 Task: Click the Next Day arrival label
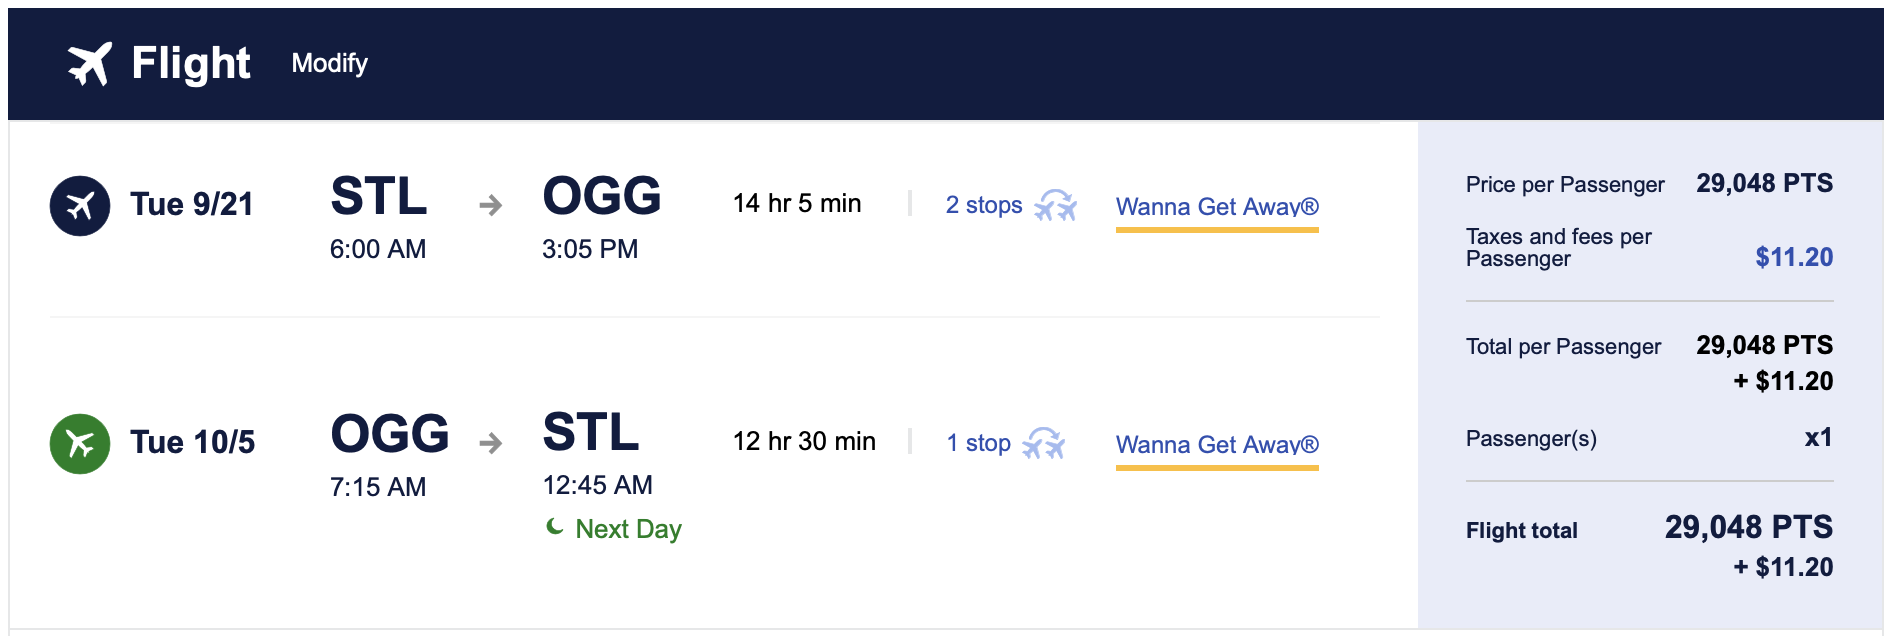click(x=628, y=529)
